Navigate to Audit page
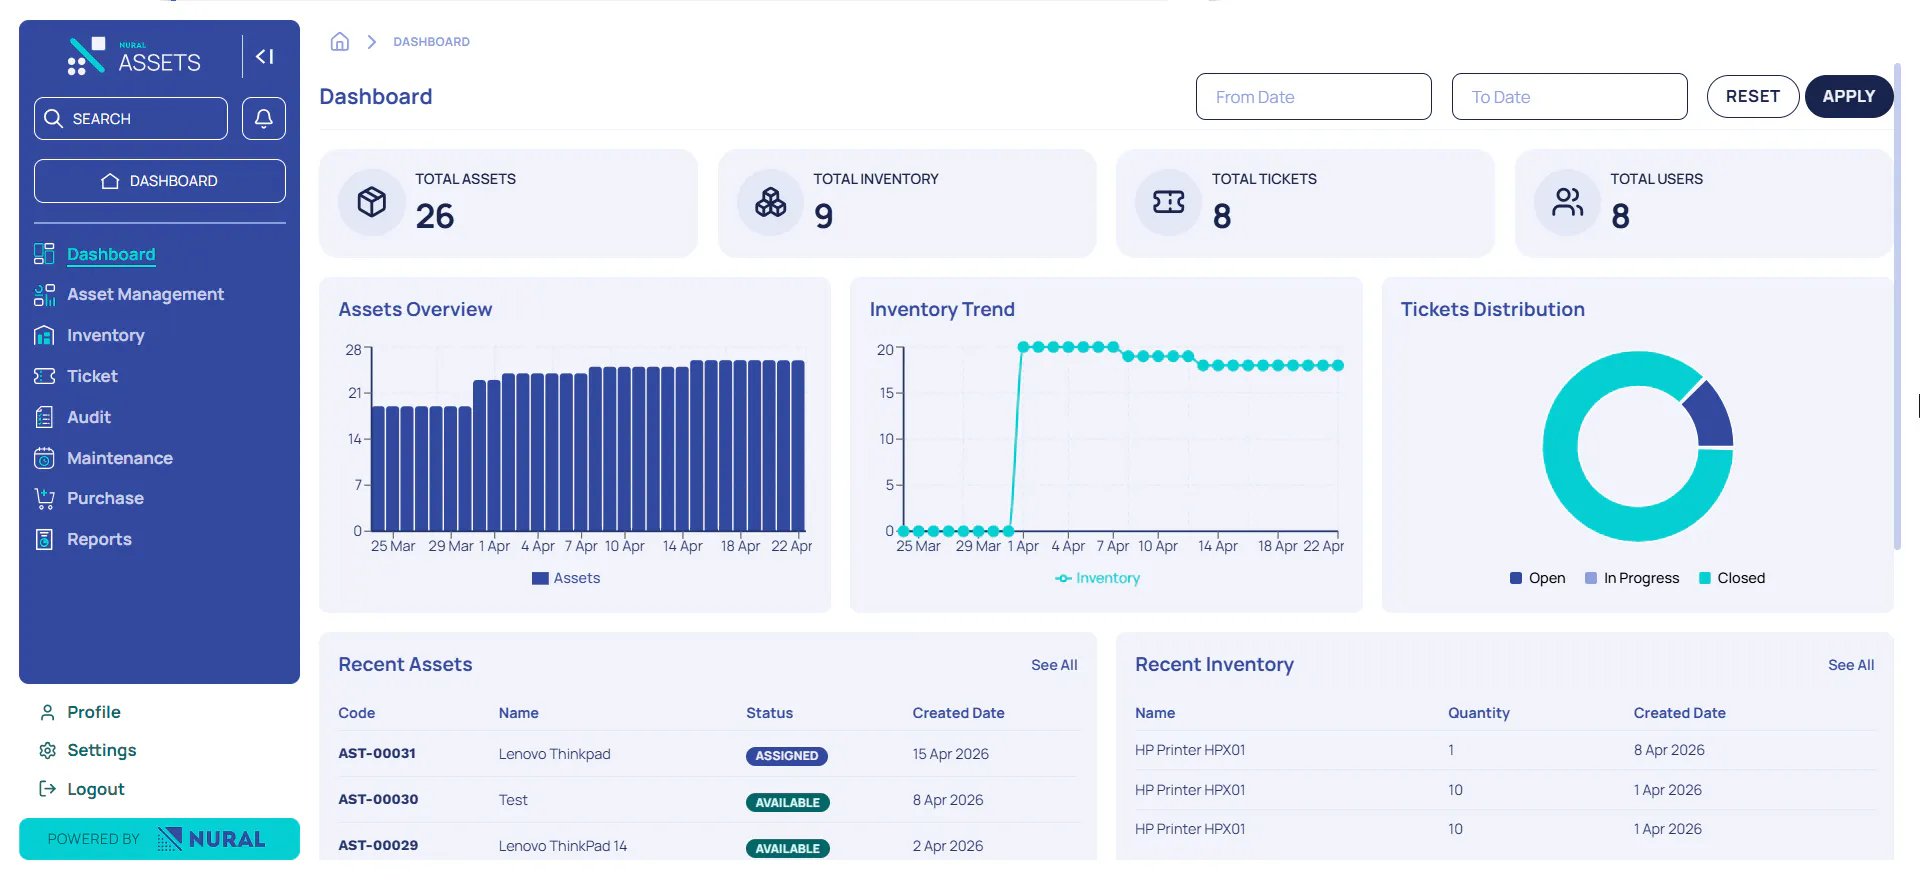 click(89, 417)
